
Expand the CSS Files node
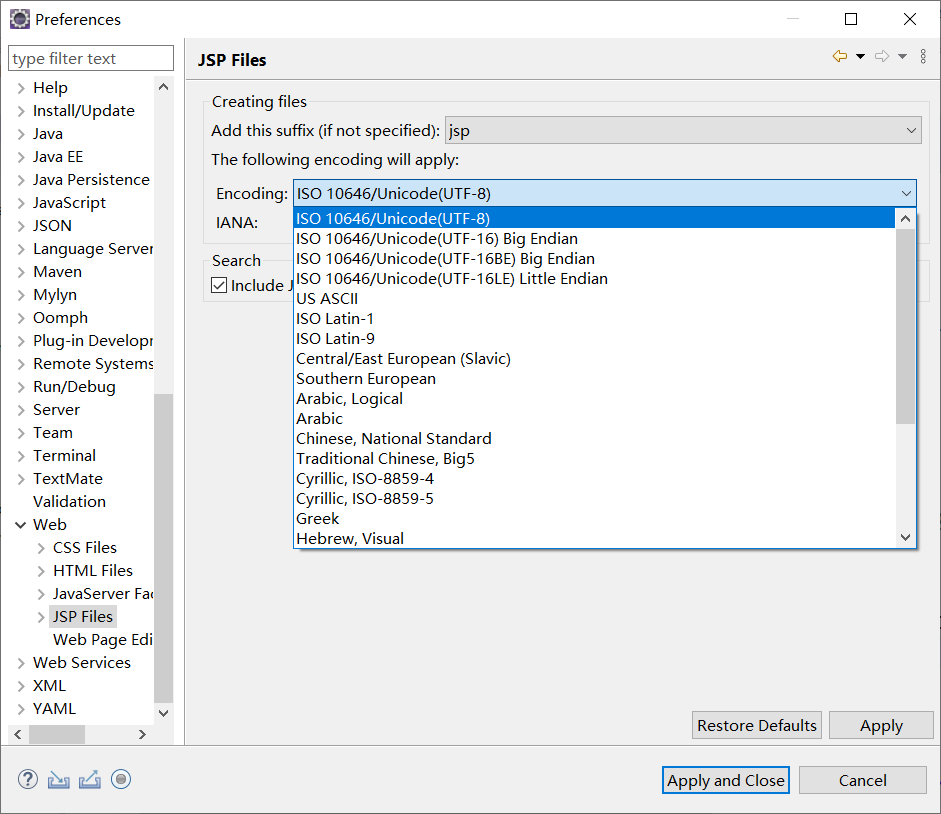click(41, 548)
